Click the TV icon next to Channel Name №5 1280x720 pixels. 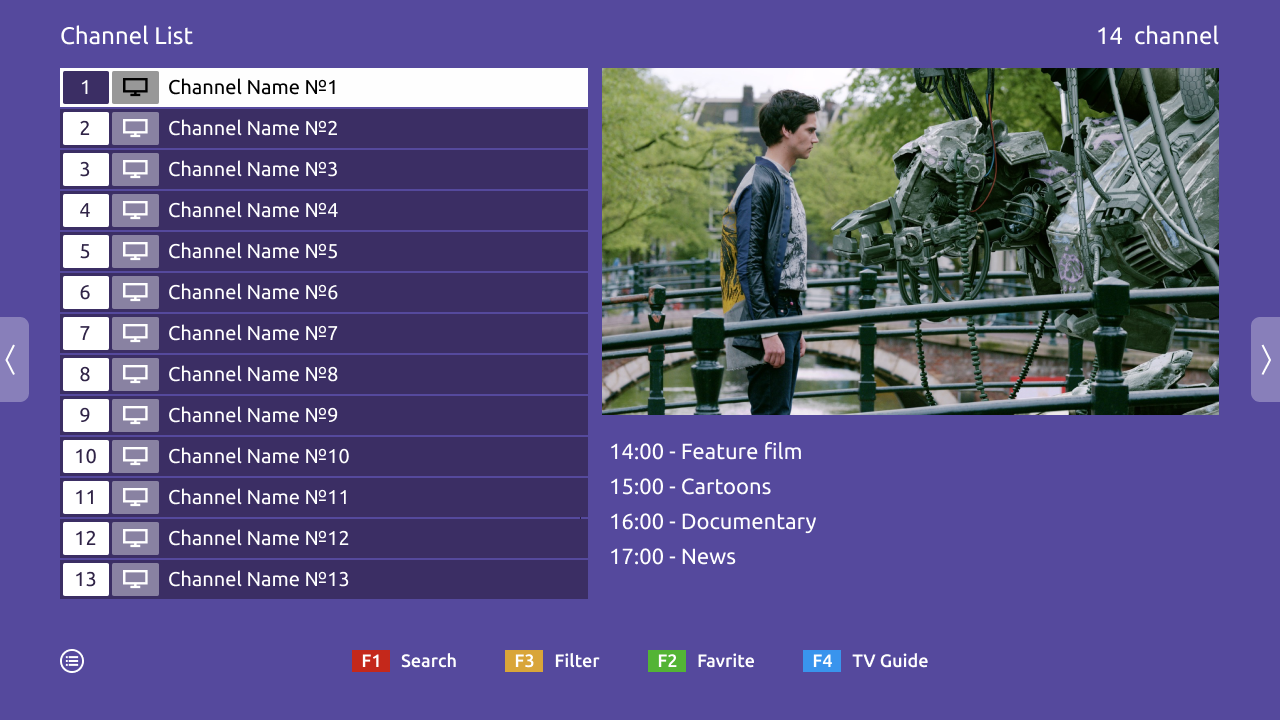click(x=135, y=251)
